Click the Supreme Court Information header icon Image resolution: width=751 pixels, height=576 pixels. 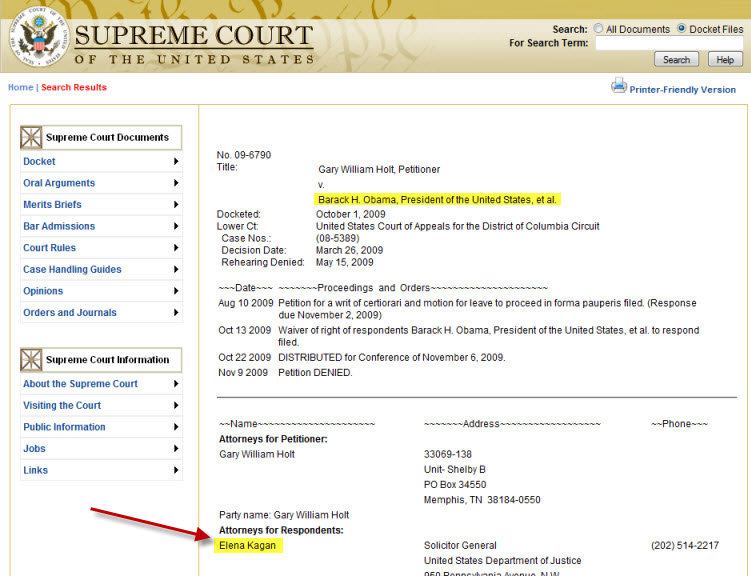[x=31, y=360]
